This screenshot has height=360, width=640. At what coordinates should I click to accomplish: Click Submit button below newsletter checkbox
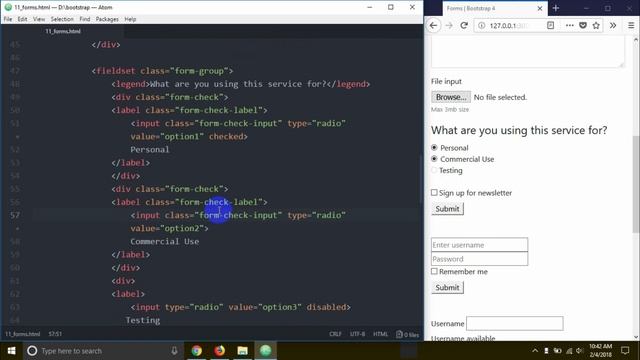pos(447,209)
